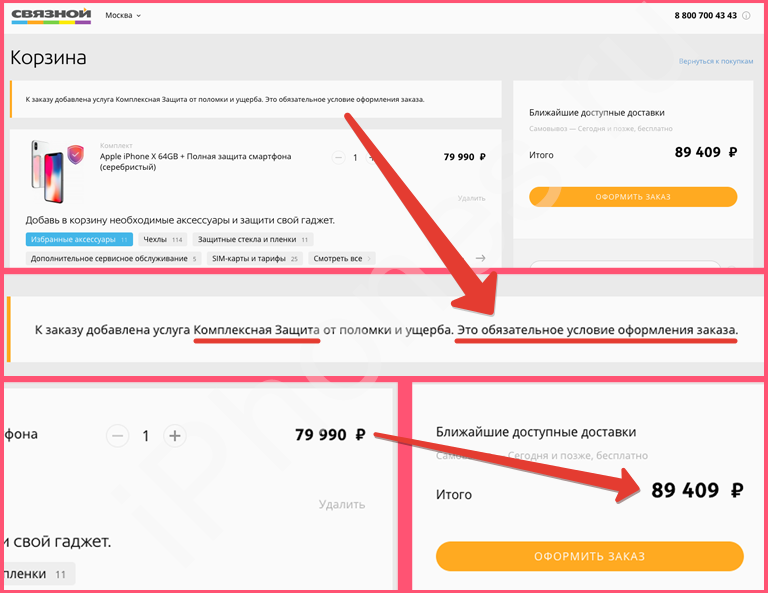Click the iPhone X product thumbnail
768x593 pixels.
(x=48, y=171)
